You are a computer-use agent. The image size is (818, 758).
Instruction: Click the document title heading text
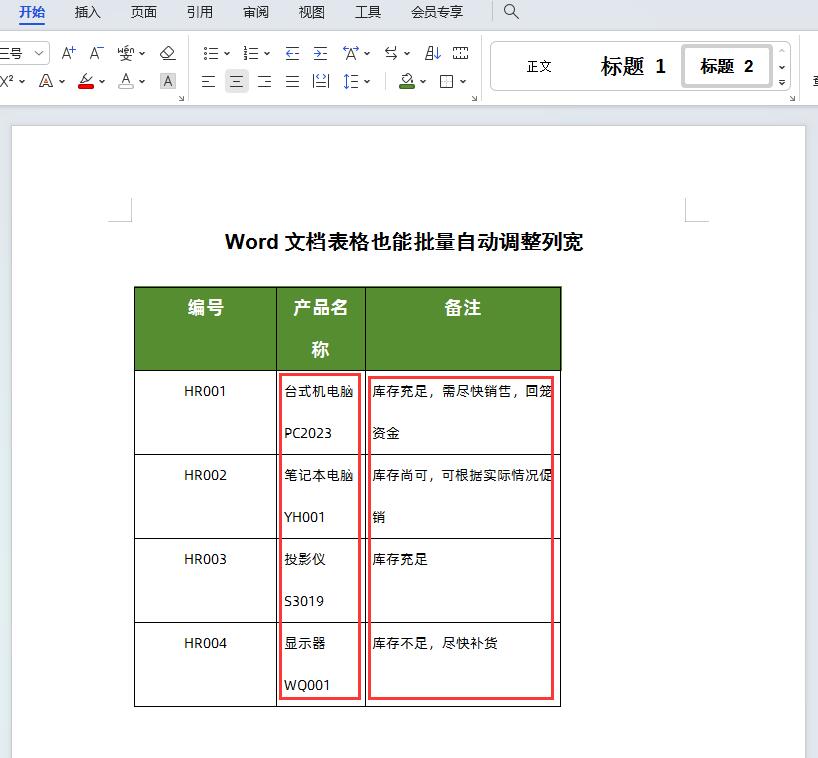(x=404, y=242)
